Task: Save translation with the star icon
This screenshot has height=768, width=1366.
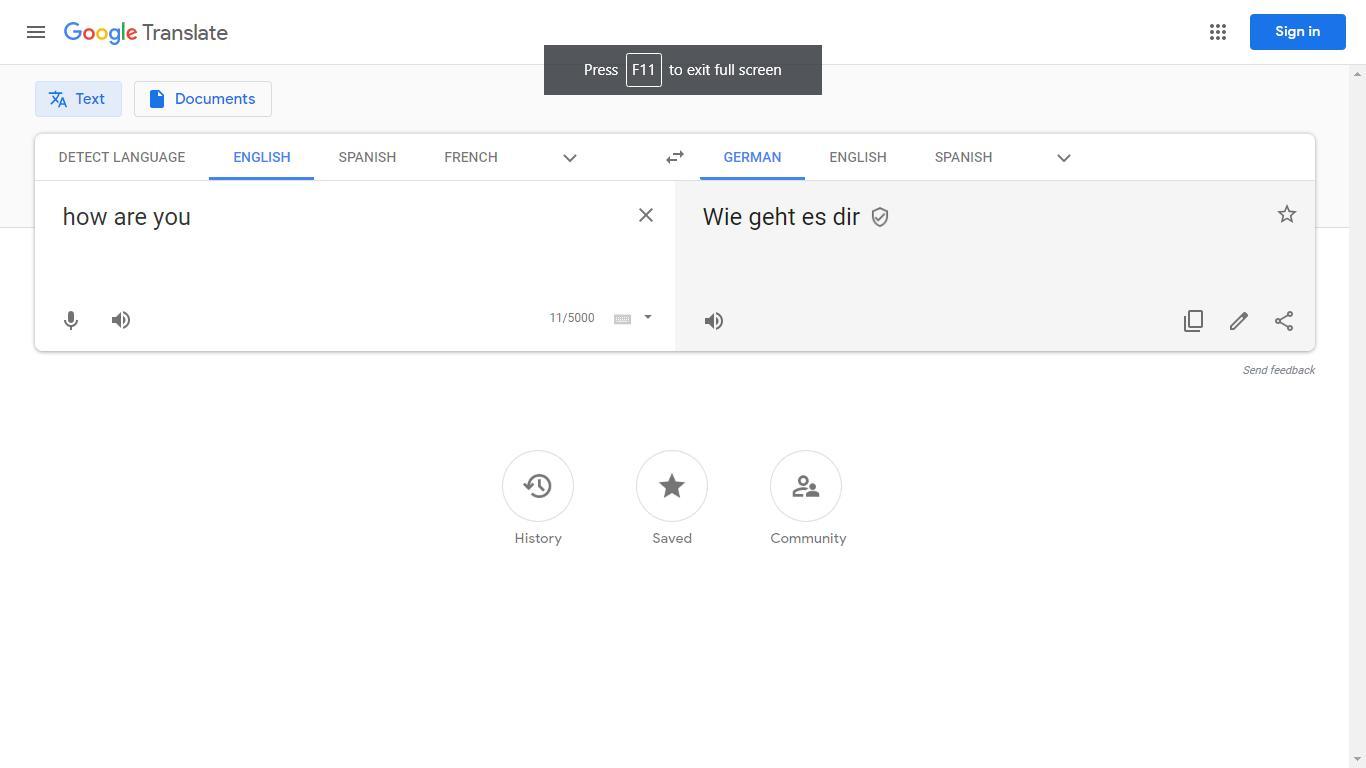Action: pos(1287,215)
